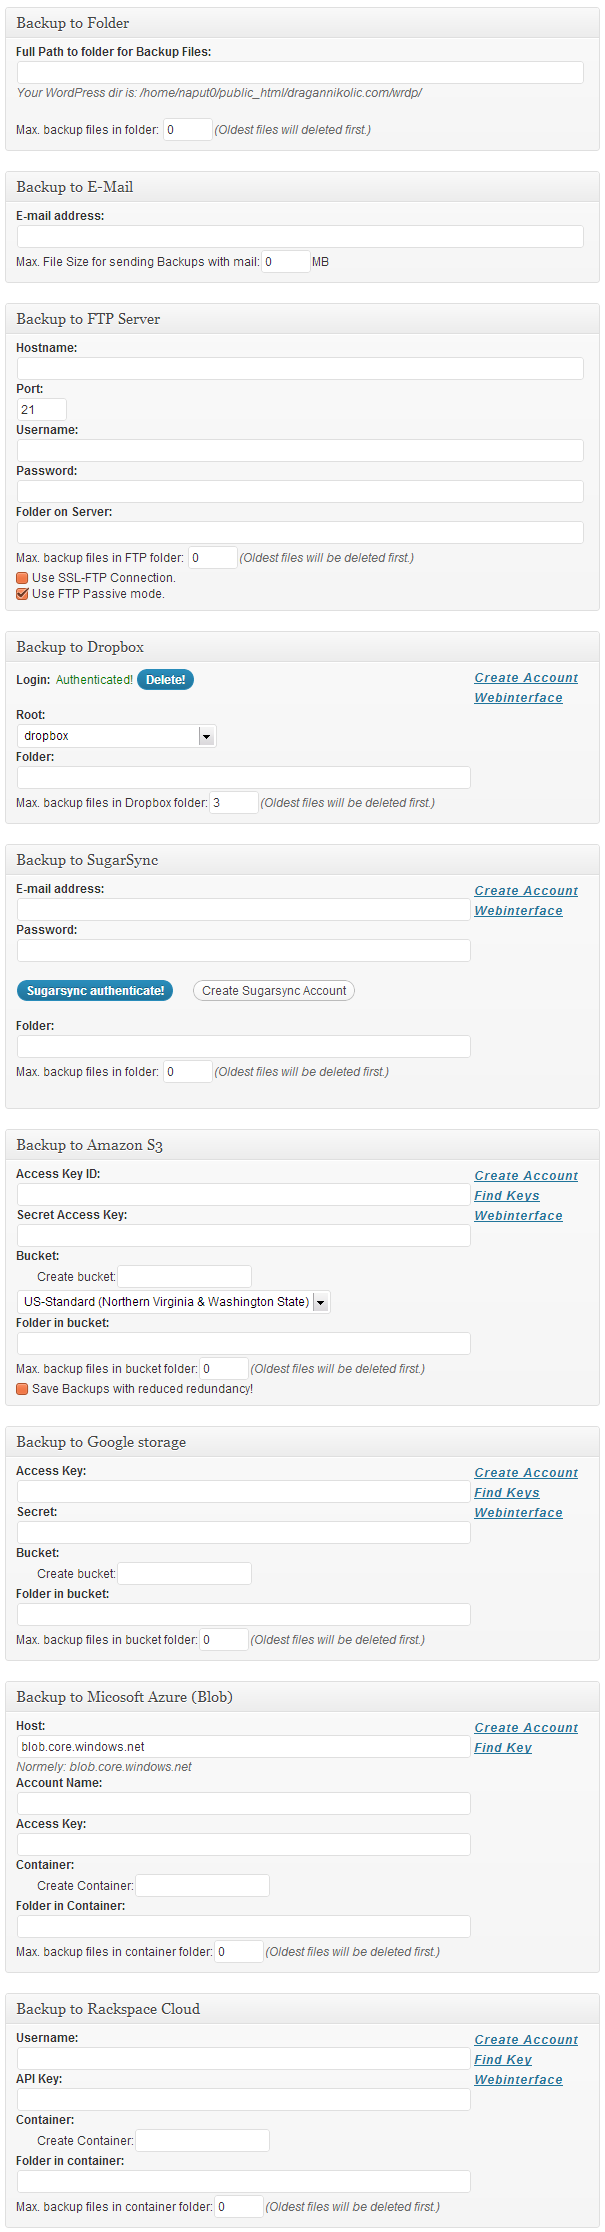Click the Azure Host input field

tap(243, 1747)
